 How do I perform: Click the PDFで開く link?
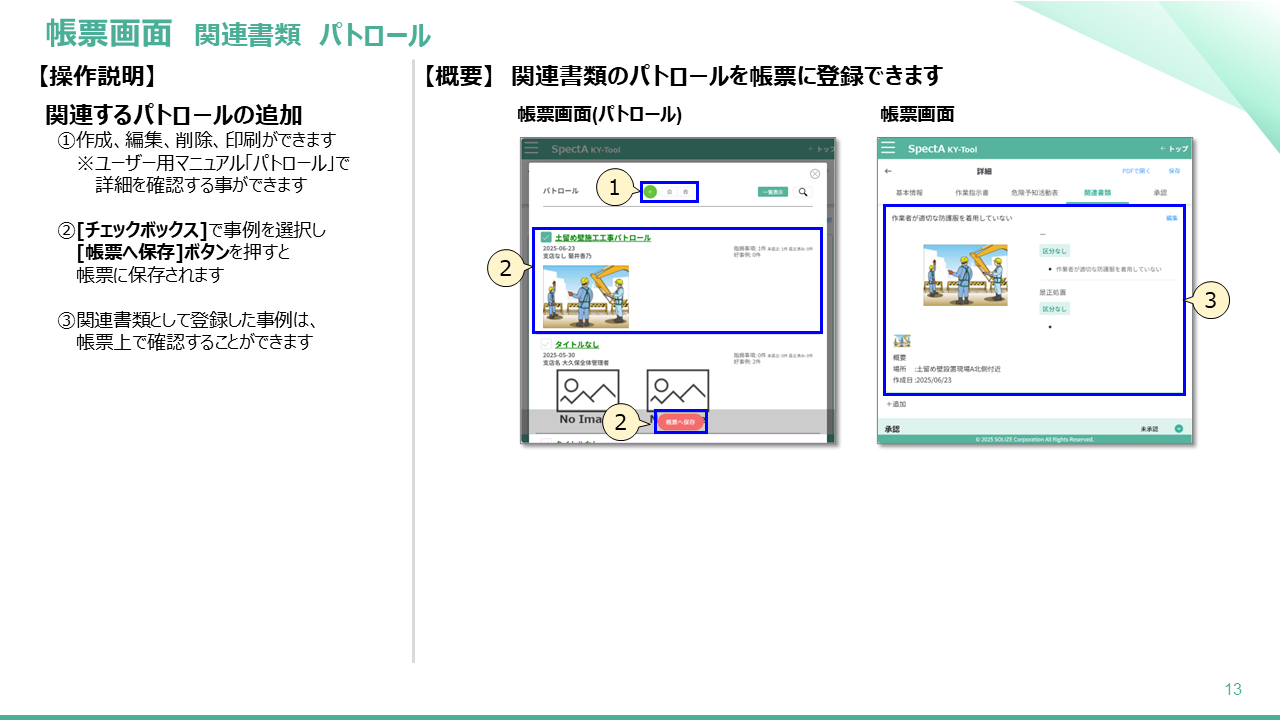[x=1136, y=171]
